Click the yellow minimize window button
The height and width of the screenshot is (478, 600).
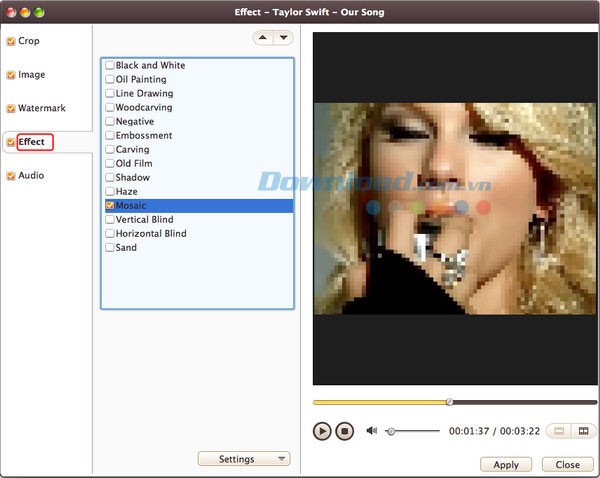25,12
